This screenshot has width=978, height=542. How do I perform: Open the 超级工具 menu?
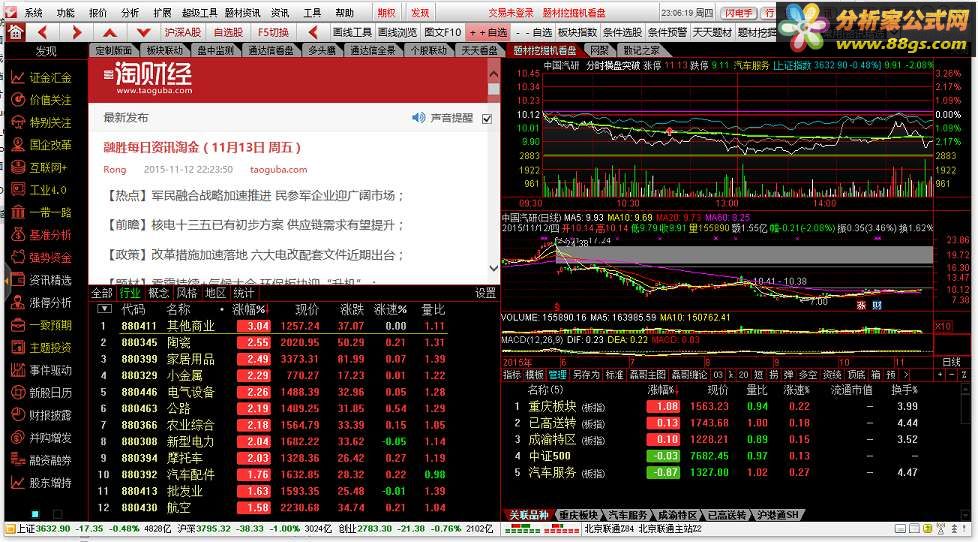(200, 12)
